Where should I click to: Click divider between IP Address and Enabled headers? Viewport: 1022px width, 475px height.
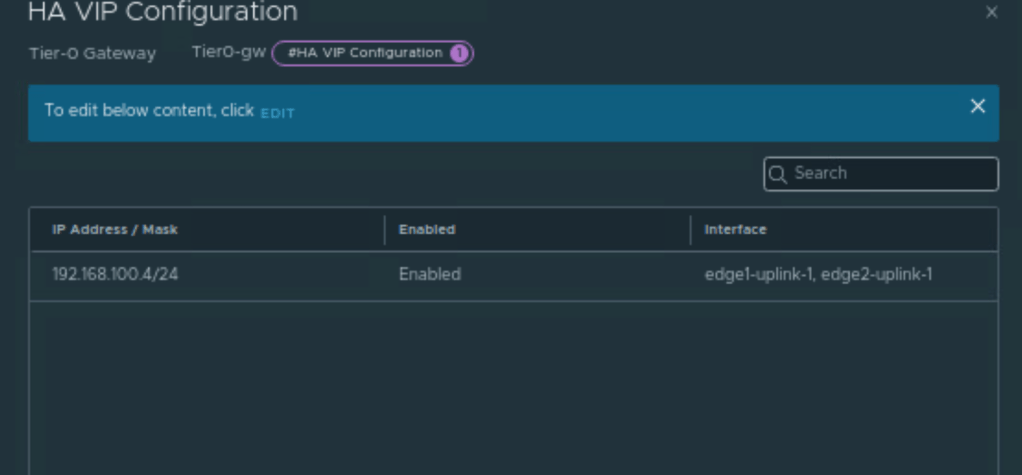385,230
